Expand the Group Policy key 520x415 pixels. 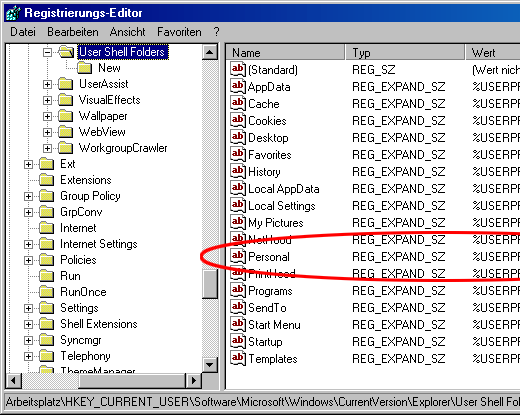[x=29, y=196]
